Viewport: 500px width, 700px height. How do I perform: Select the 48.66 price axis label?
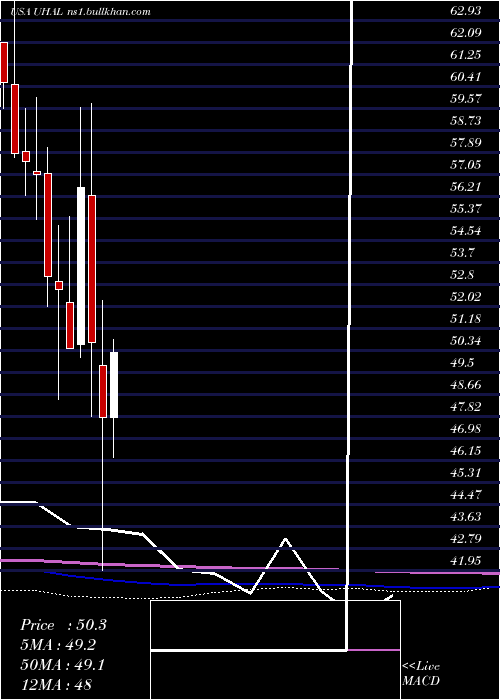466,385
